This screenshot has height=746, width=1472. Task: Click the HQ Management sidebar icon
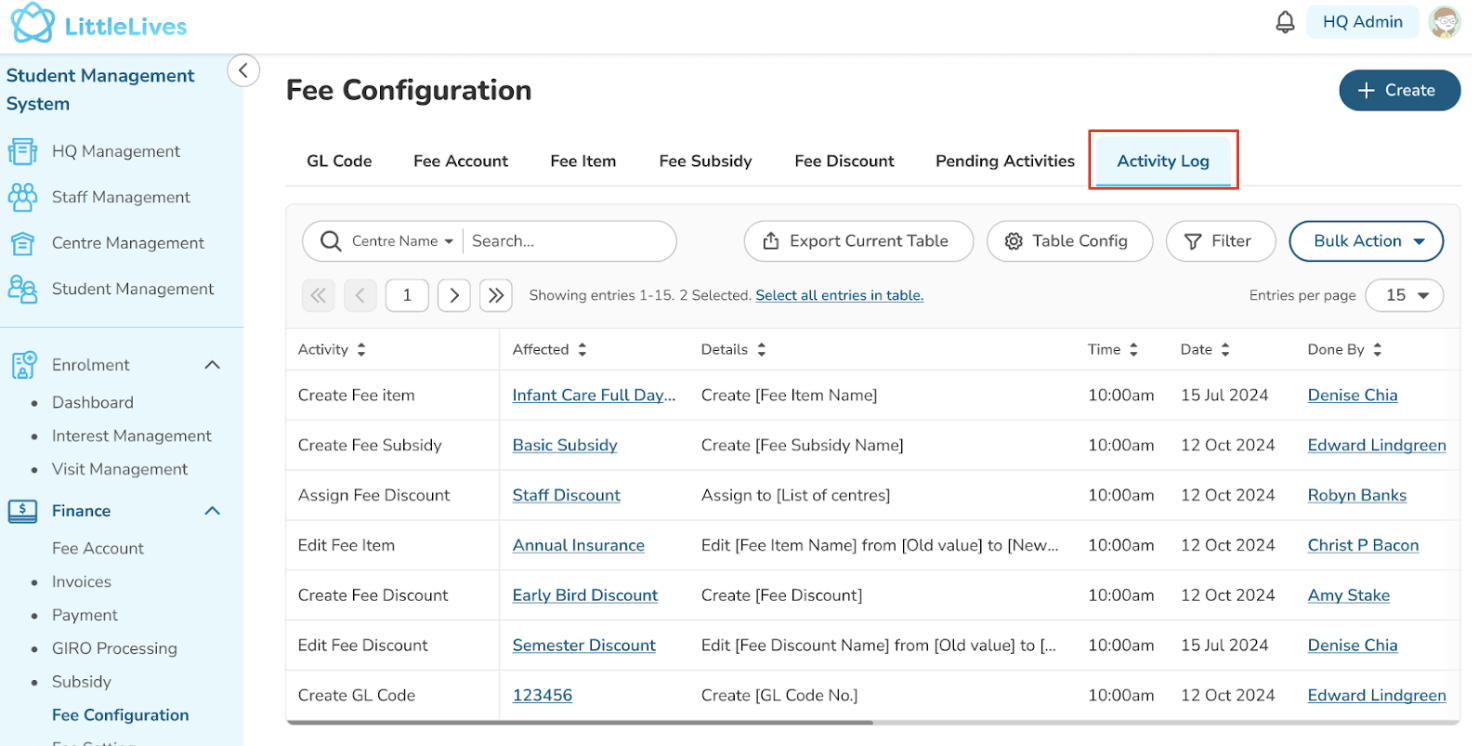(x=22, y=152)
